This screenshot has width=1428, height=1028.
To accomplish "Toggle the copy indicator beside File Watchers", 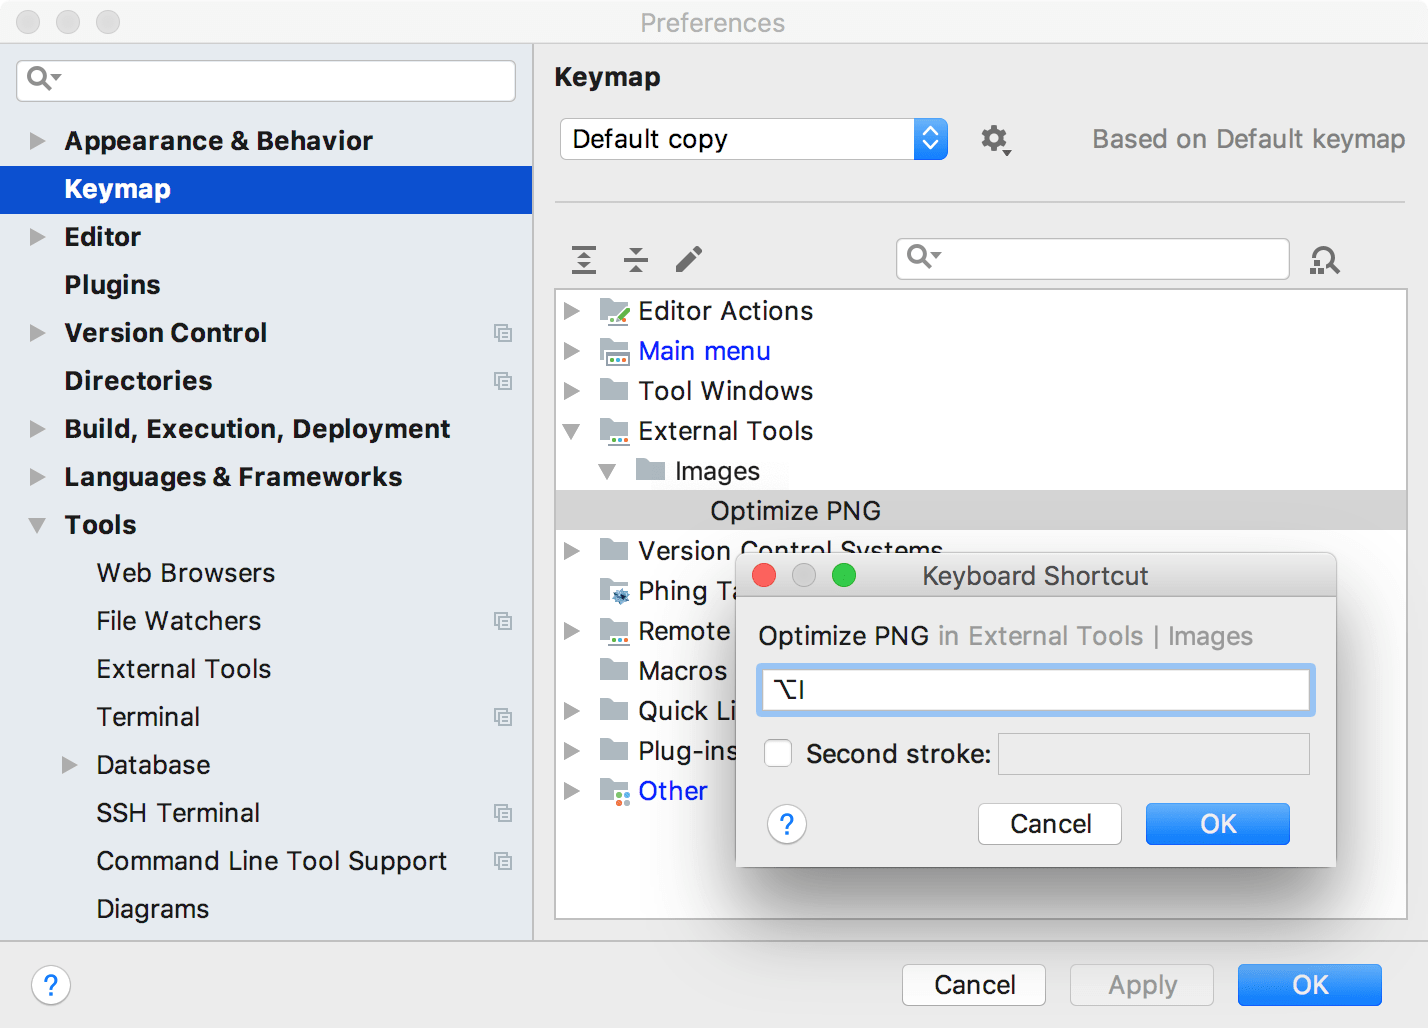I will 504,621.
